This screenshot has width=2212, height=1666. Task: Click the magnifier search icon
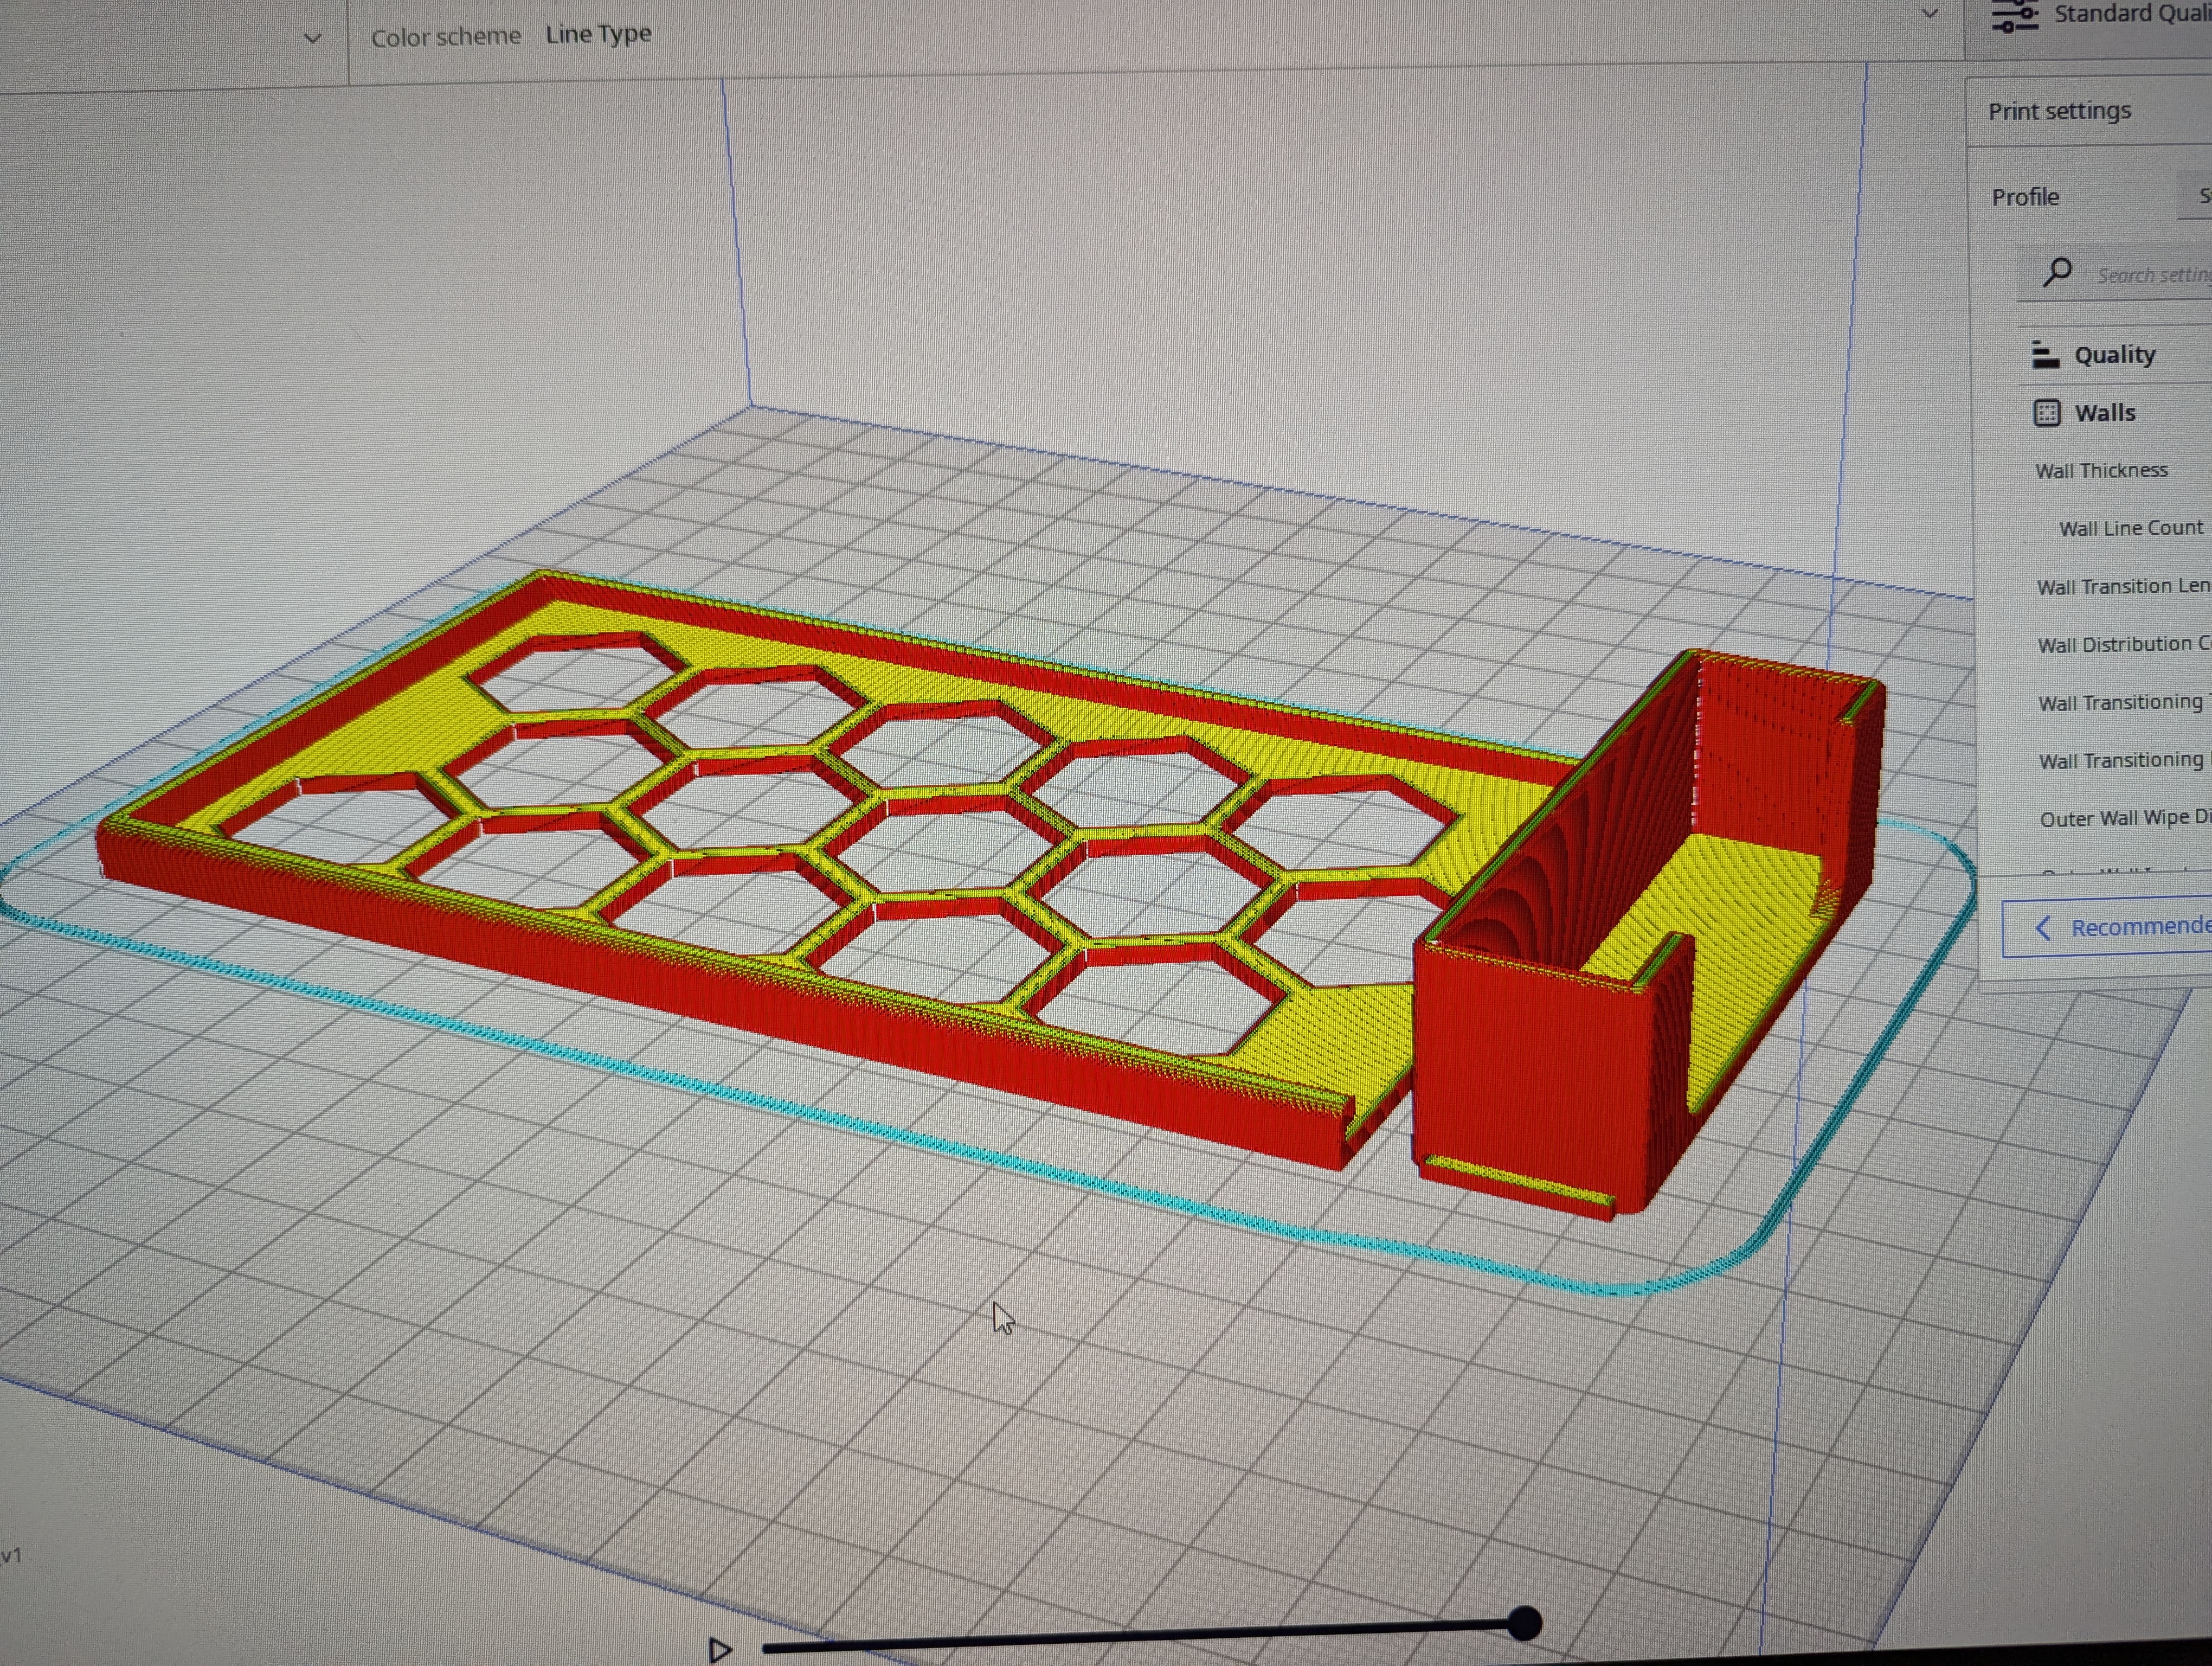coord(2057,272)
